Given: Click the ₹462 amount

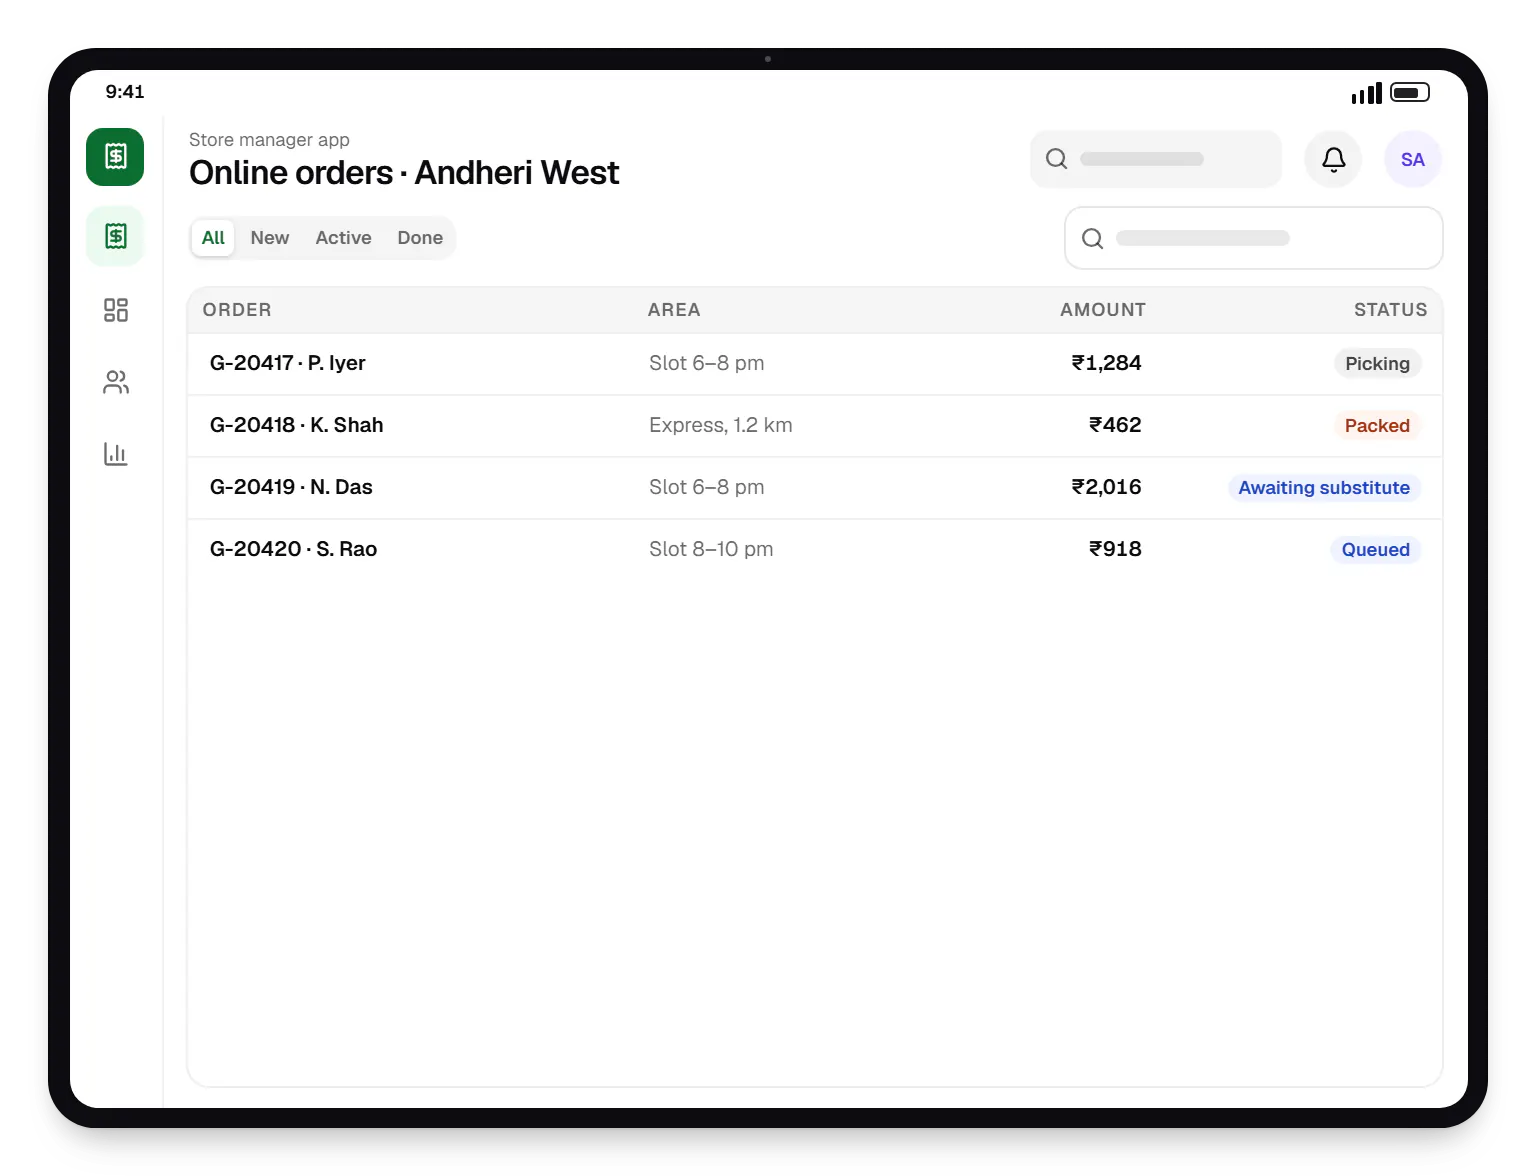Looking at the screenshot, I should 1115,425.
